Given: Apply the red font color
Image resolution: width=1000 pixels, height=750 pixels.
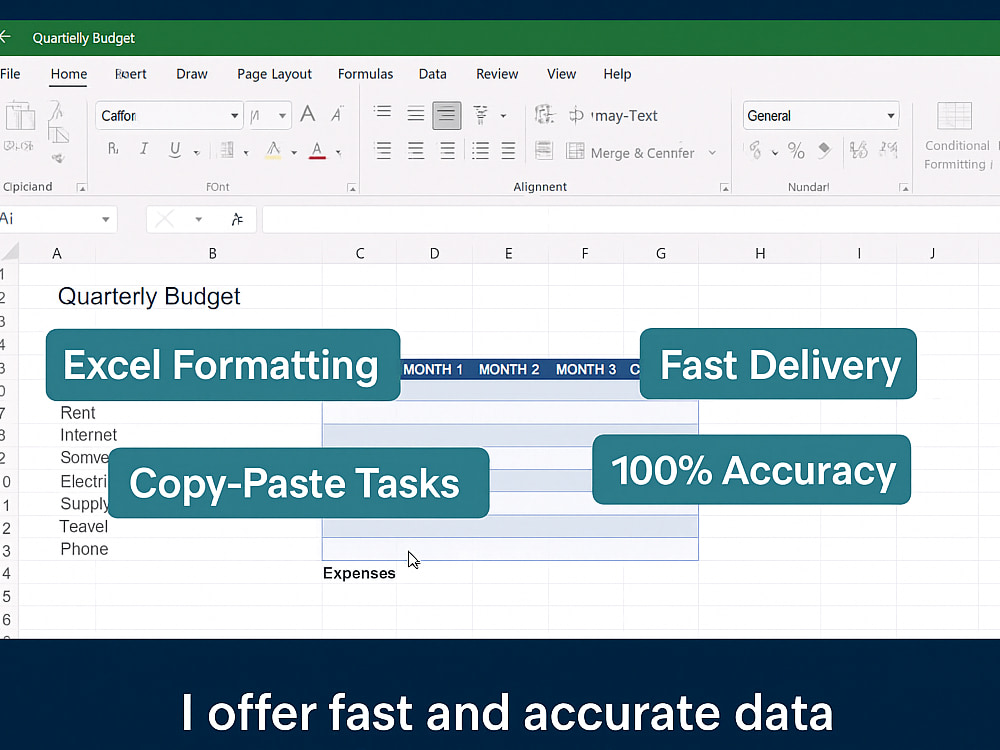Looking at the screenshot, I should coord(317,150).
